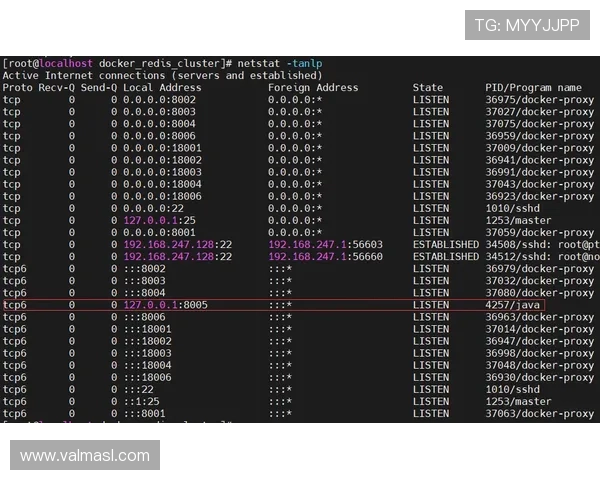Click the PID/Program name column header
This screenshot has height=480, width=600.
pyautogui.click(x=533, y=88)
